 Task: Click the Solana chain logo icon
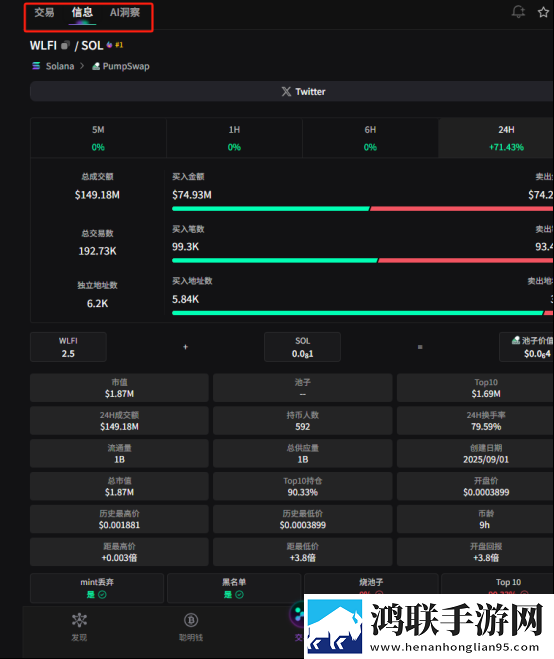[x=36, y=66]
